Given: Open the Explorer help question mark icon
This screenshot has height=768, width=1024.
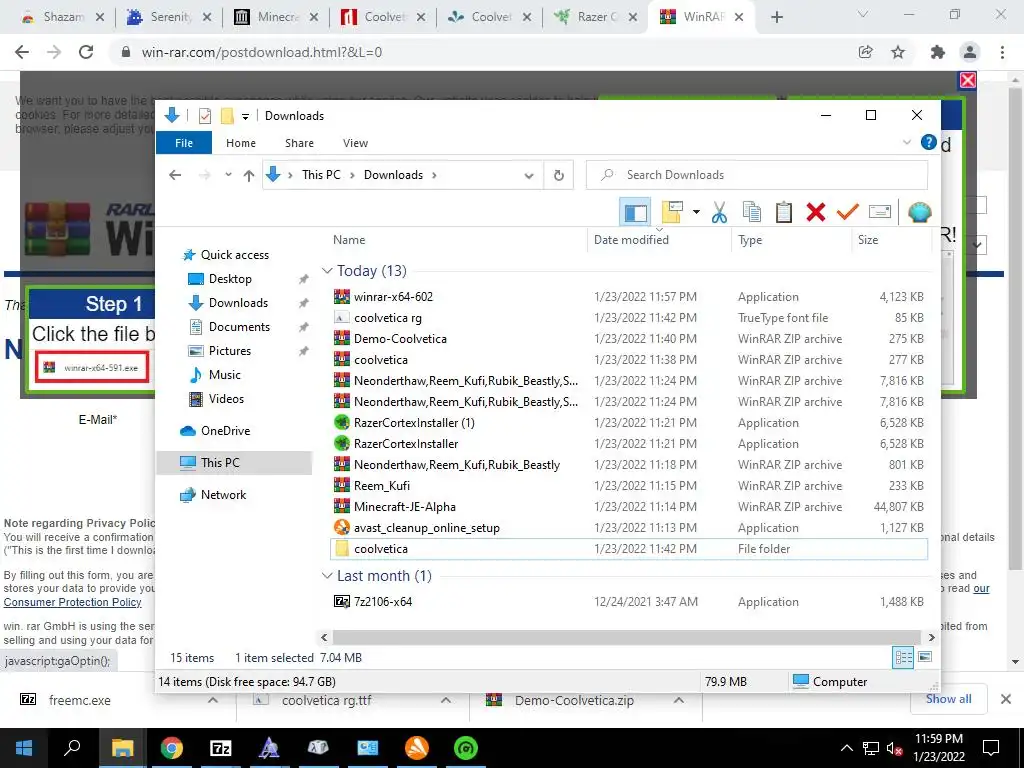Looking at the screenshot, I should pos(928,142).
